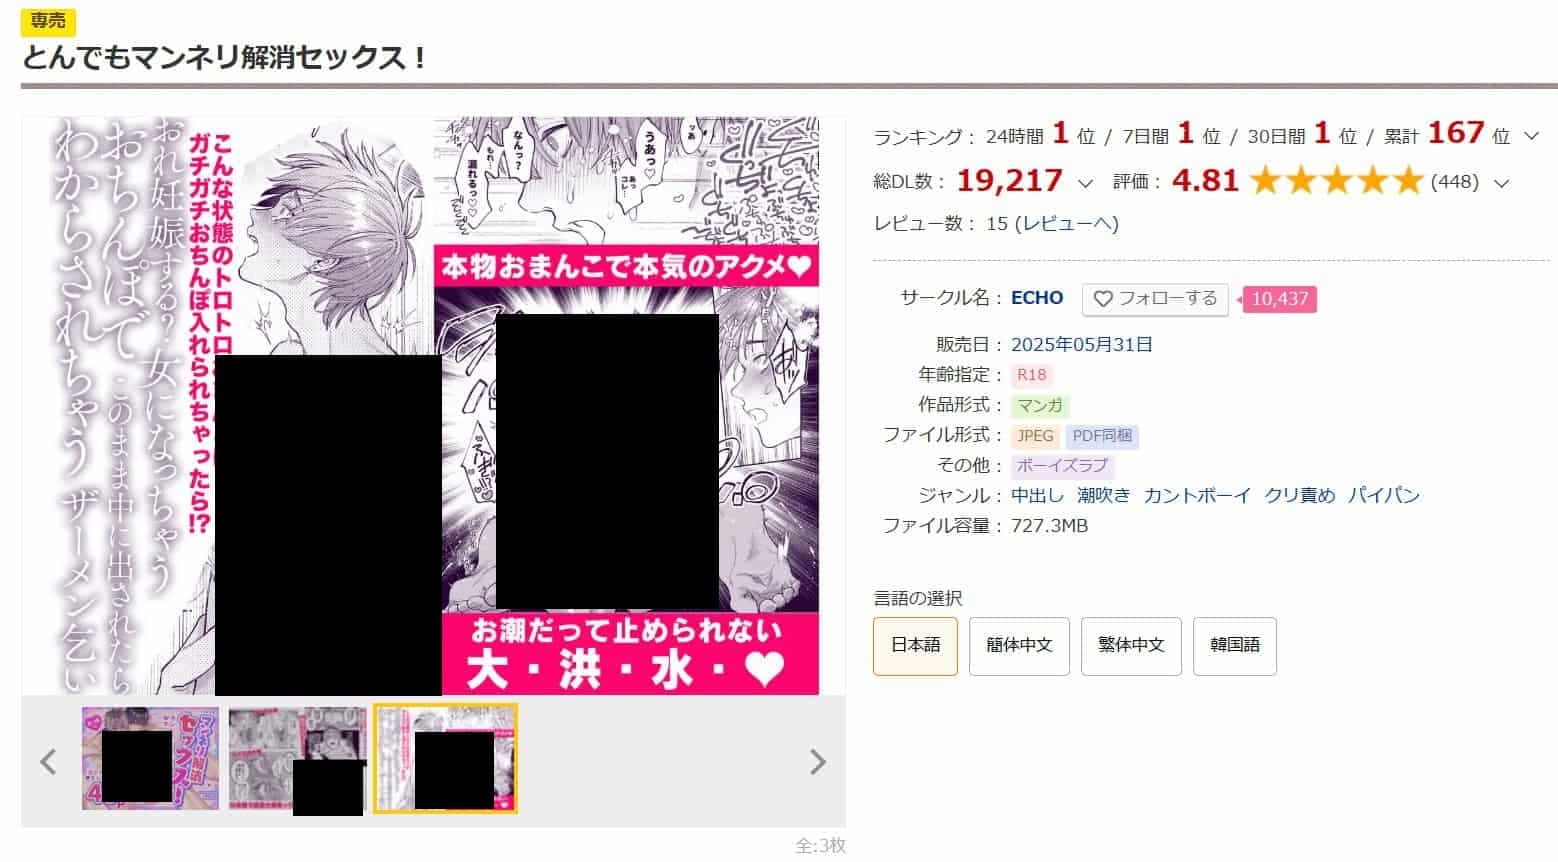Select 日本語 language option
The width and height of the screenshot is (1558, 862).
(x=915, y=646)
